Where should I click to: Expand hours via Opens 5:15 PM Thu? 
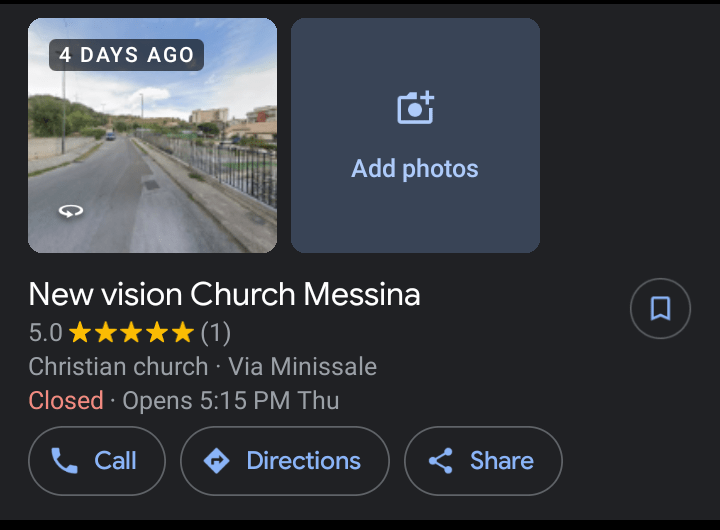click(x=231, y=401)
